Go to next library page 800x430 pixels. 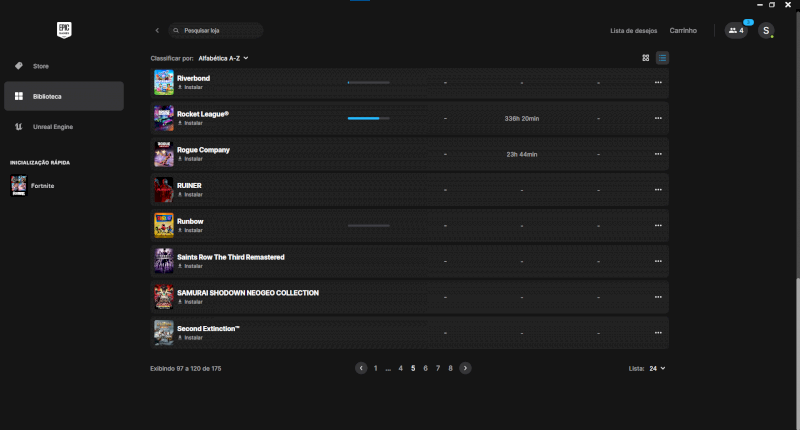point(466,368)
